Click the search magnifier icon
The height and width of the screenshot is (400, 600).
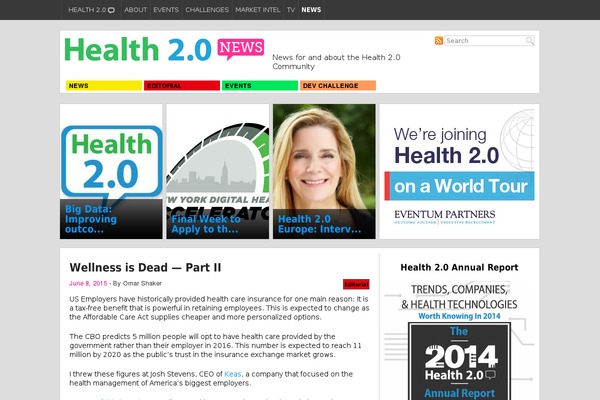tap(530, 41)
